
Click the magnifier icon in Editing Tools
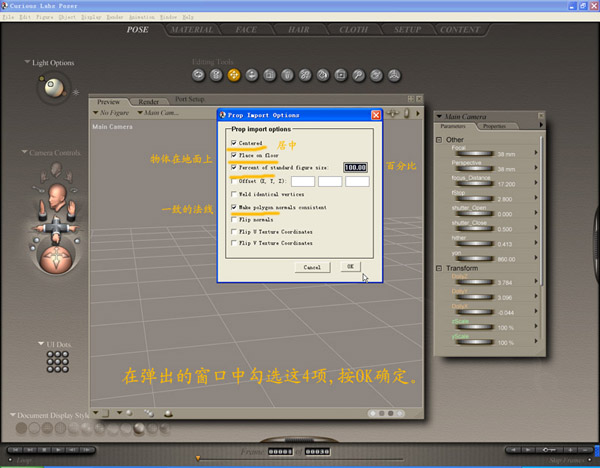(358, 75)
